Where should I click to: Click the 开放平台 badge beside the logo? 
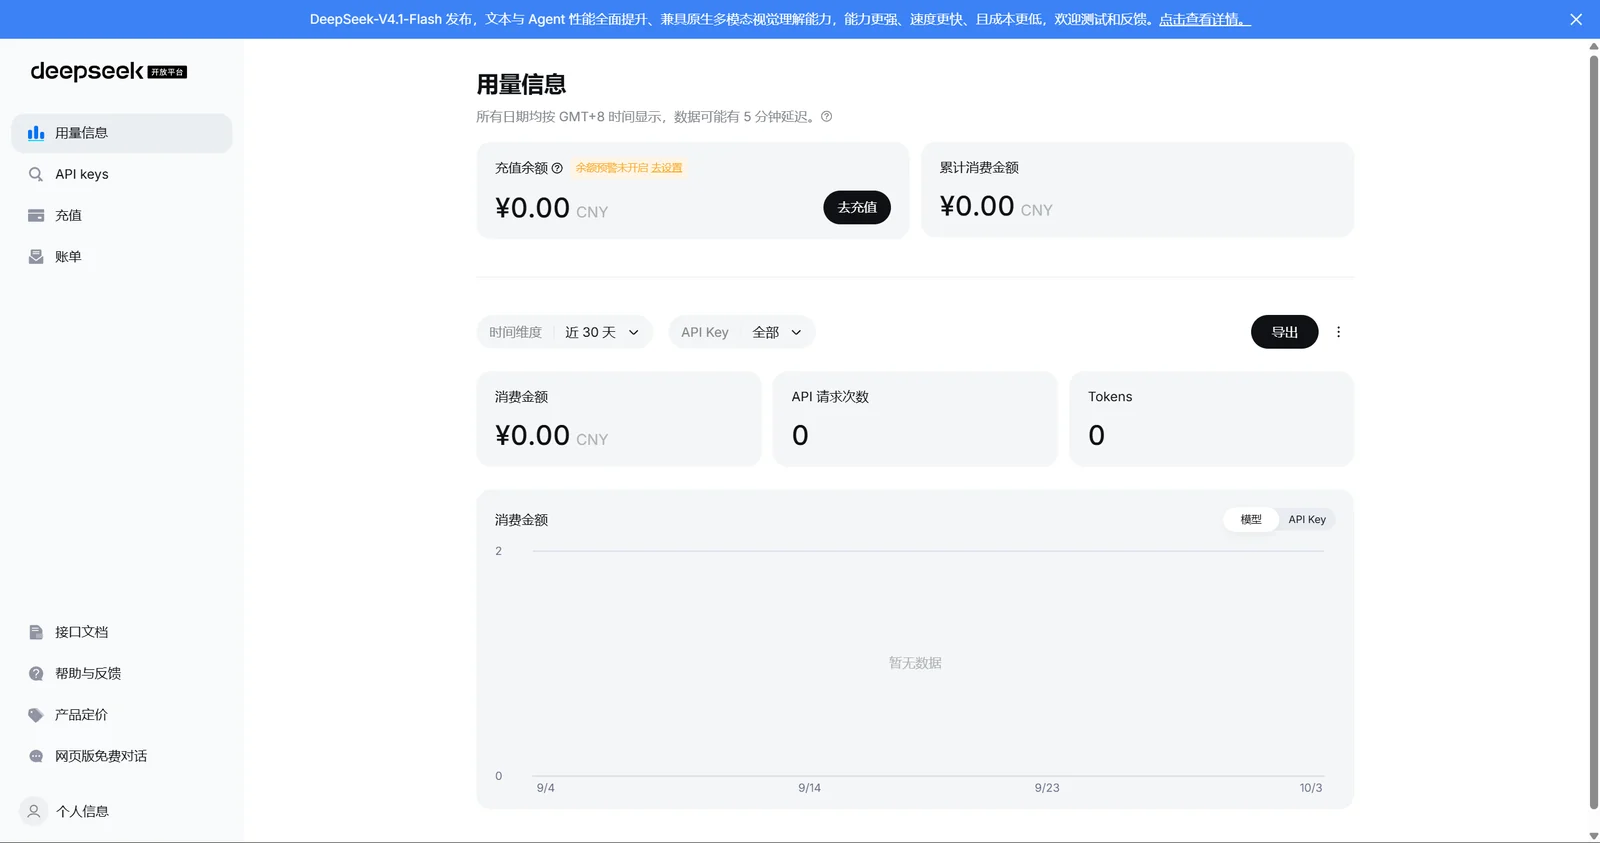(x=167, y=72)
